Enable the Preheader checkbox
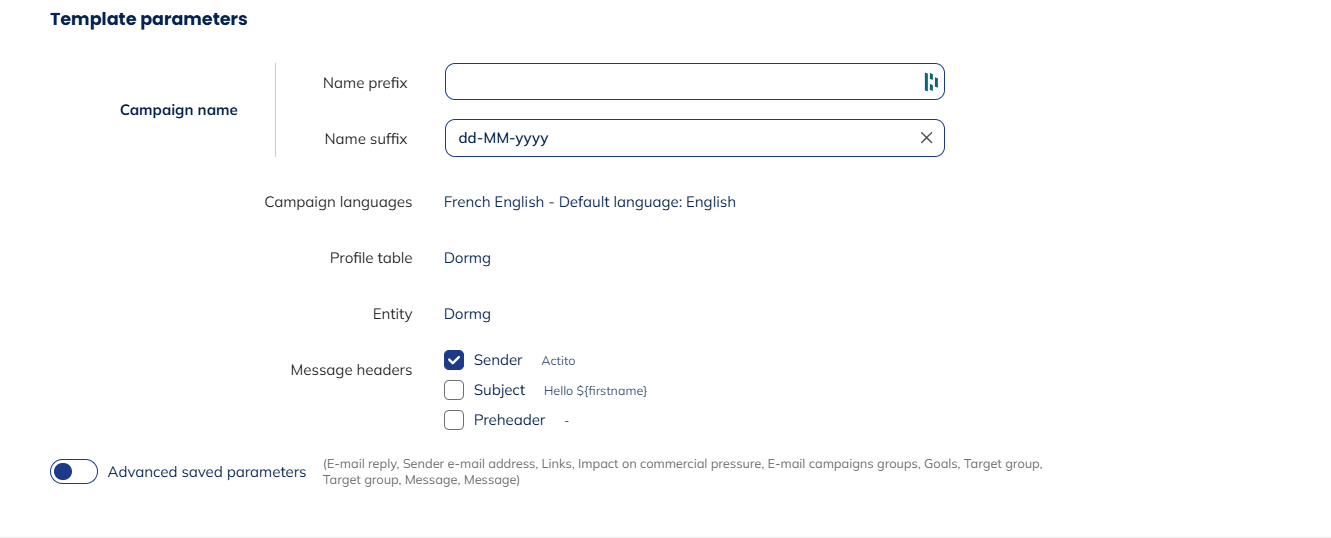 pos(454,420)
